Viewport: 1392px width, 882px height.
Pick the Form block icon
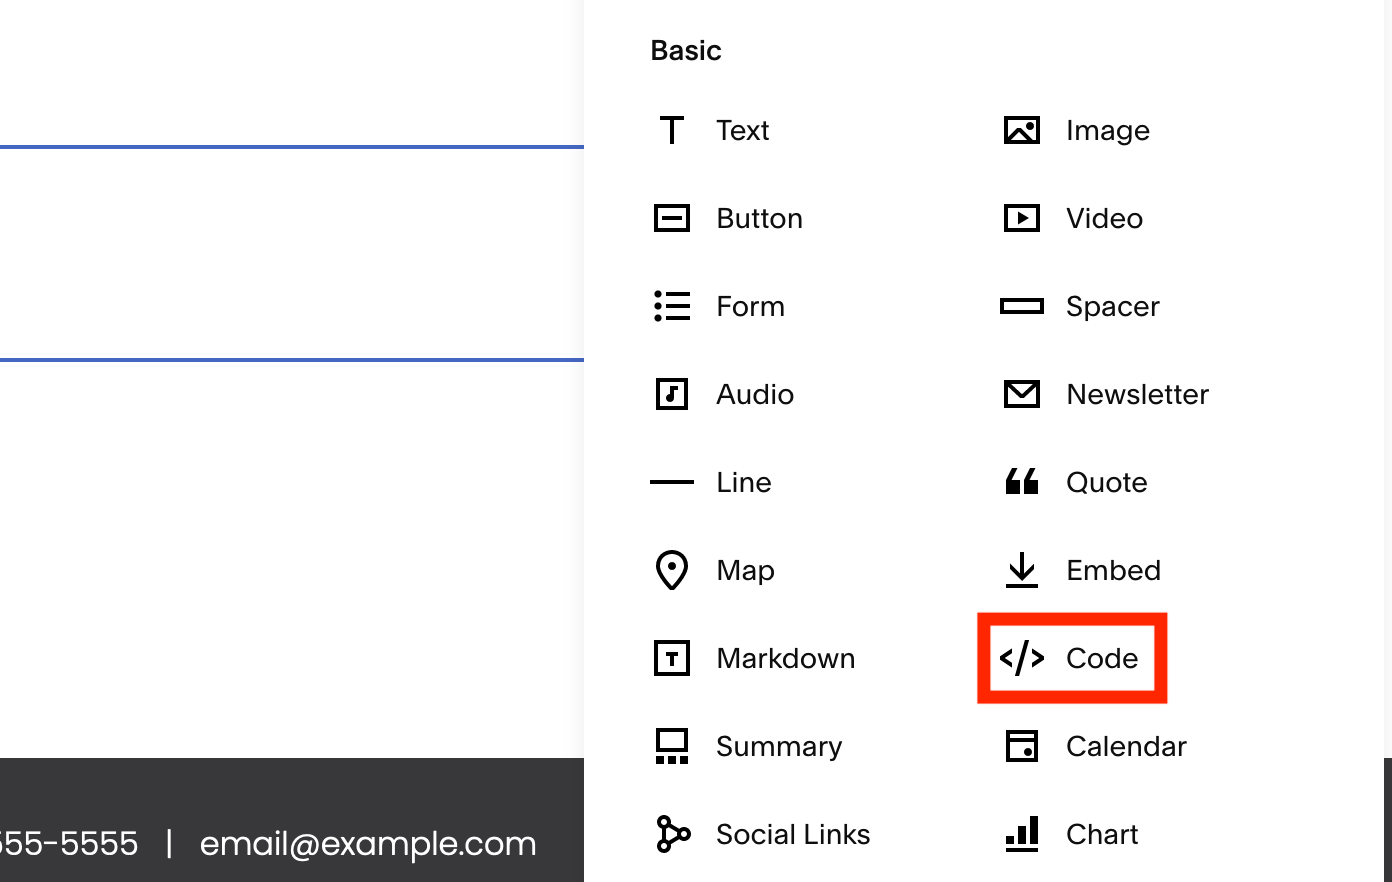pyautogui.click(x=672, y=306)
